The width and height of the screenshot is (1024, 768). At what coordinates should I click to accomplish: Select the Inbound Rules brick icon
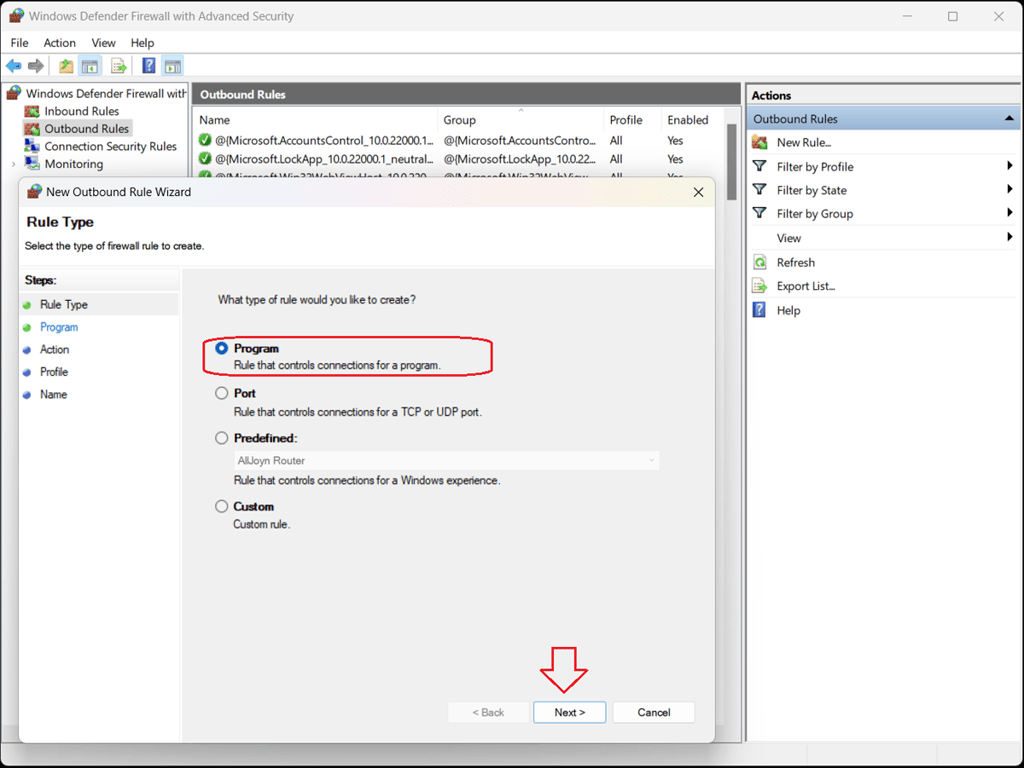click(x=33, y=111)
